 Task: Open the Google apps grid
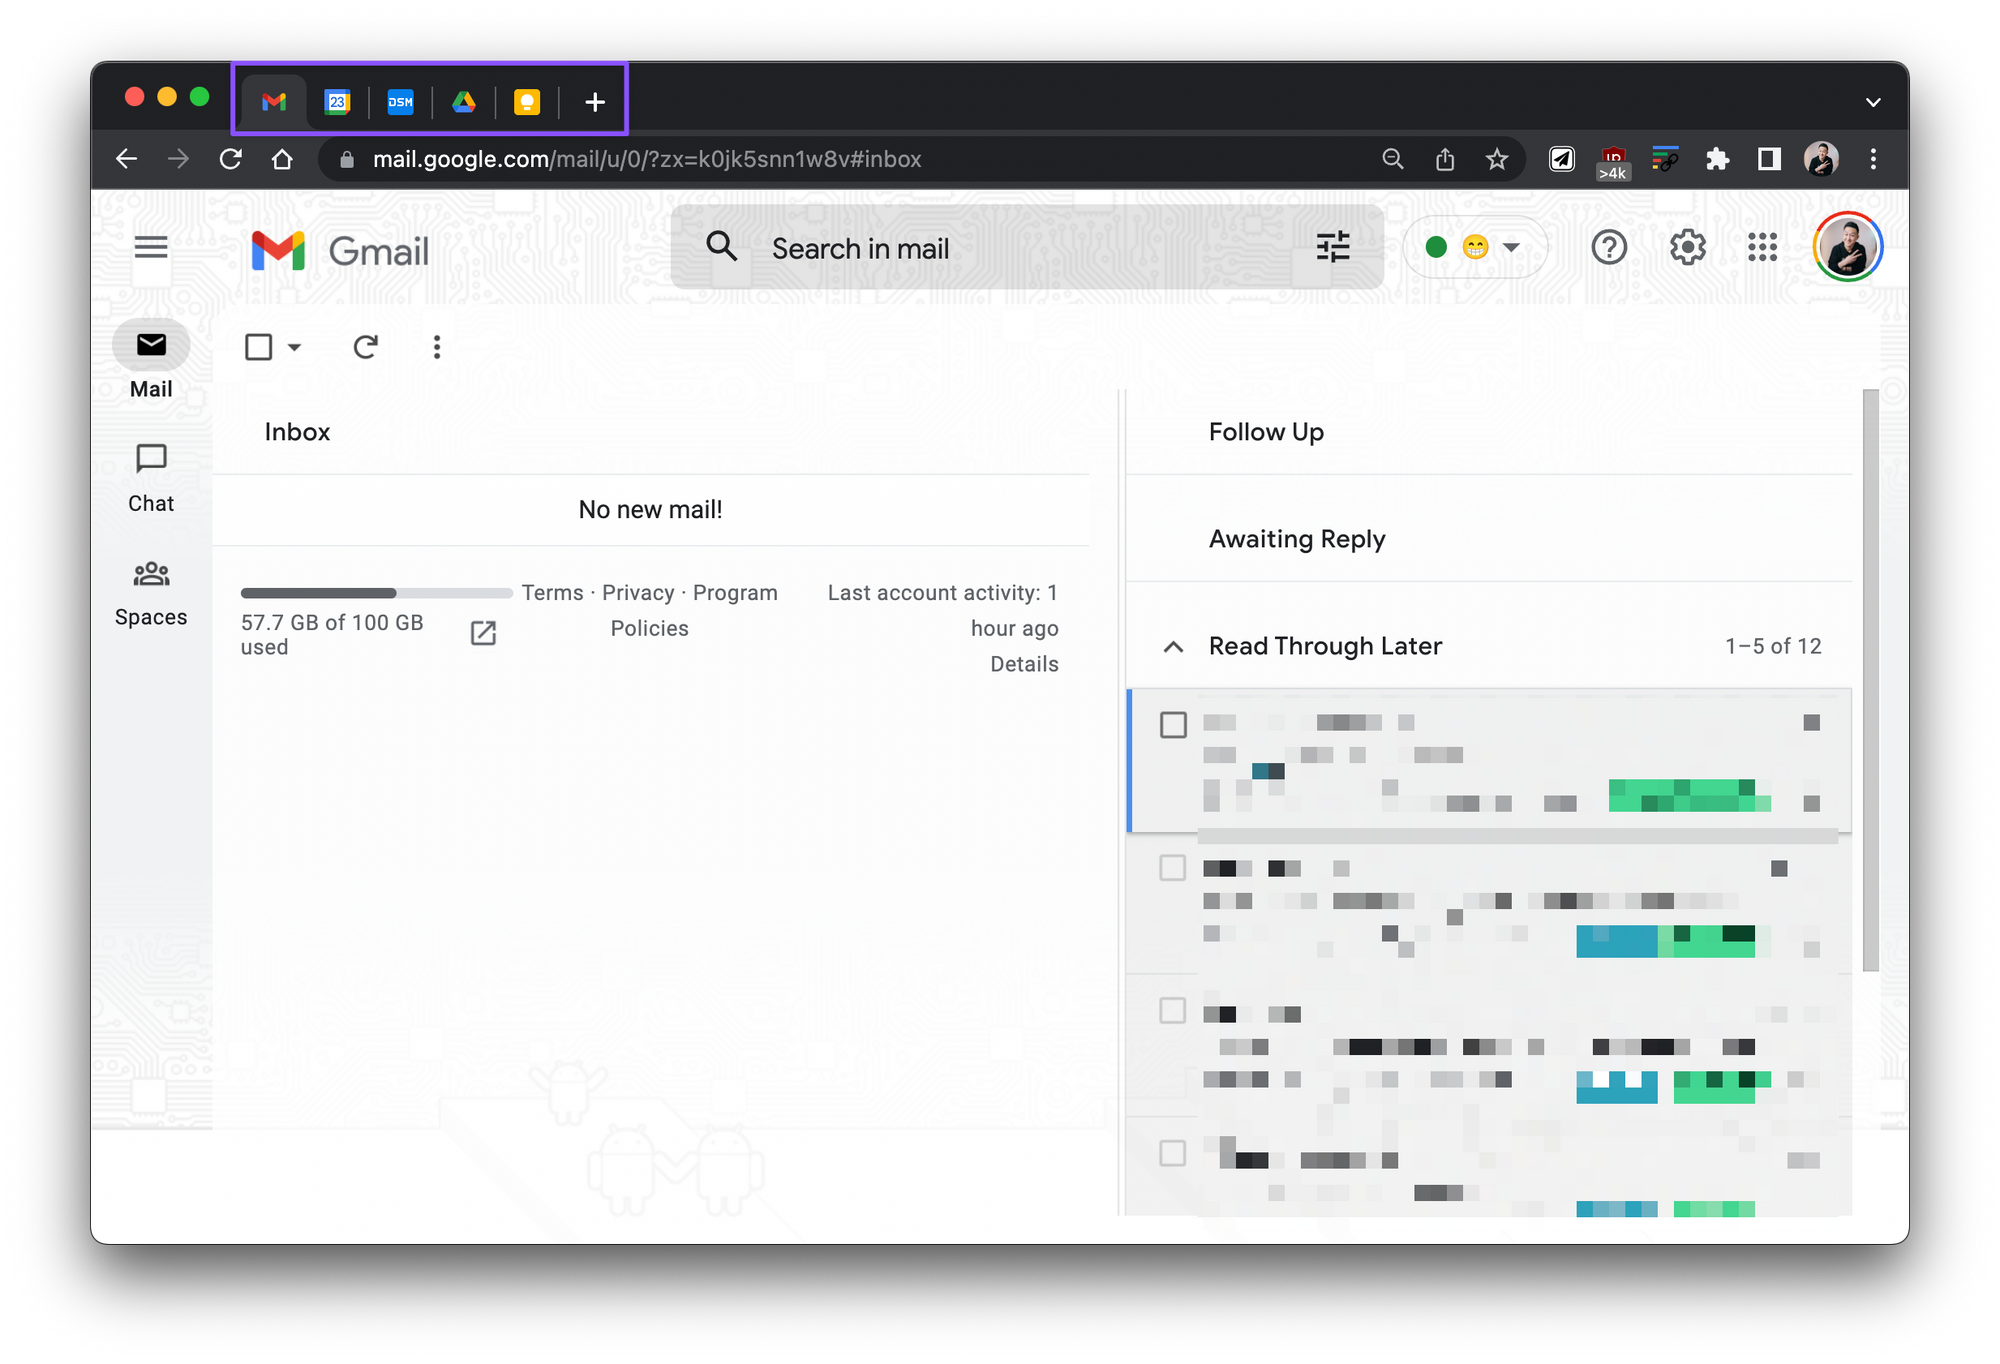[x=1762, y=247]
